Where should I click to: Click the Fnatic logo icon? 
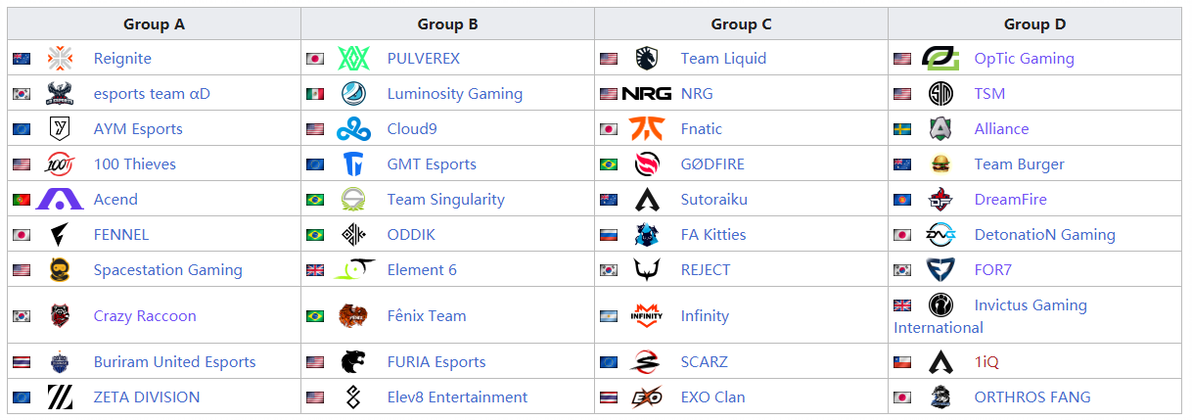tap(646, 129)
